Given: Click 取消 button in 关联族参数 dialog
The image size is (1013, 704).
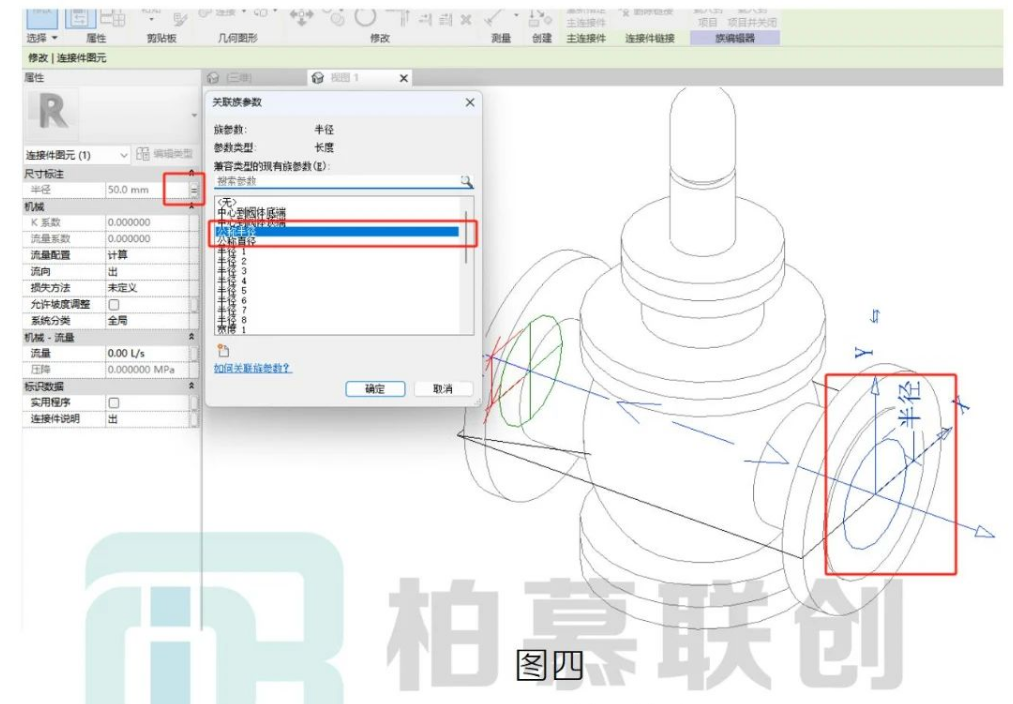Looking at the screenshot, I should (443, 389).
